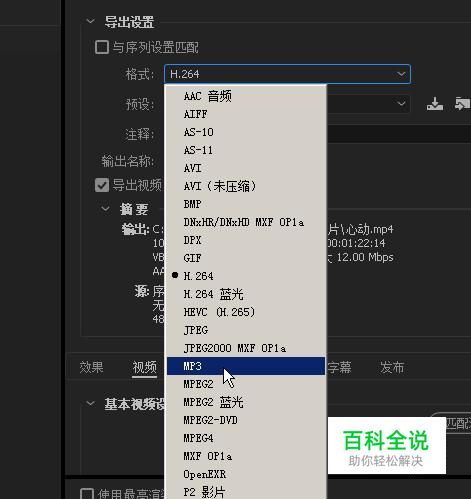
Task: Choose BMP in format list
Action: [246, 204]
